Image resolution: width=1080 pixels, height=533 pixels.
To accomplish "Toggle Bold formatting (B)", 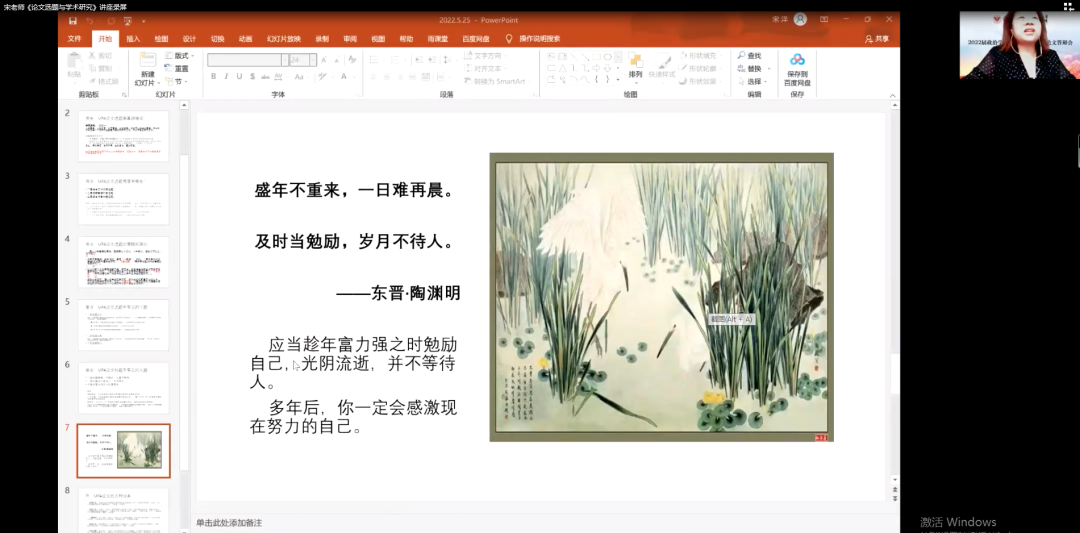I will (214, 76).
